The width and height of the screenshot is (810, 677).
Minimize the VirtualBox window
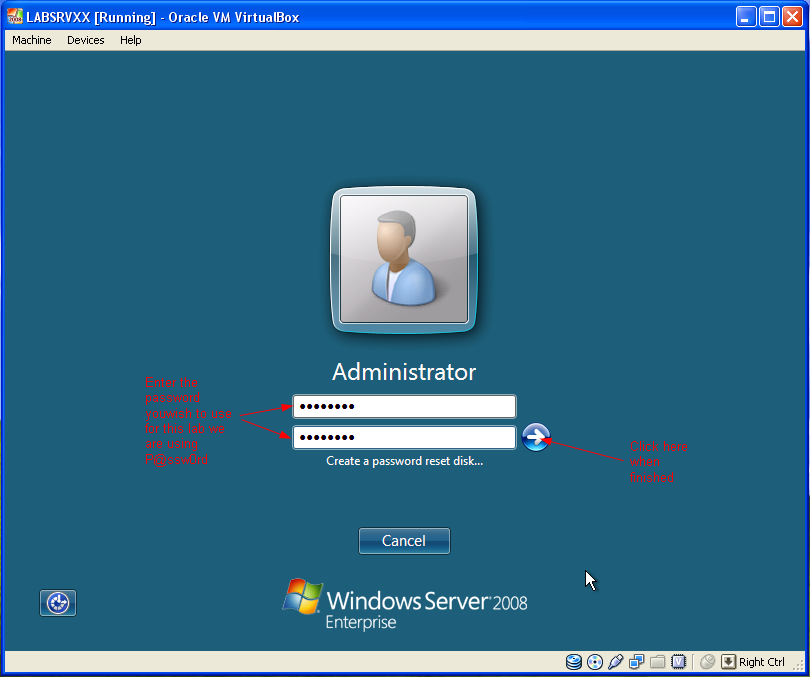coord(746,17)
